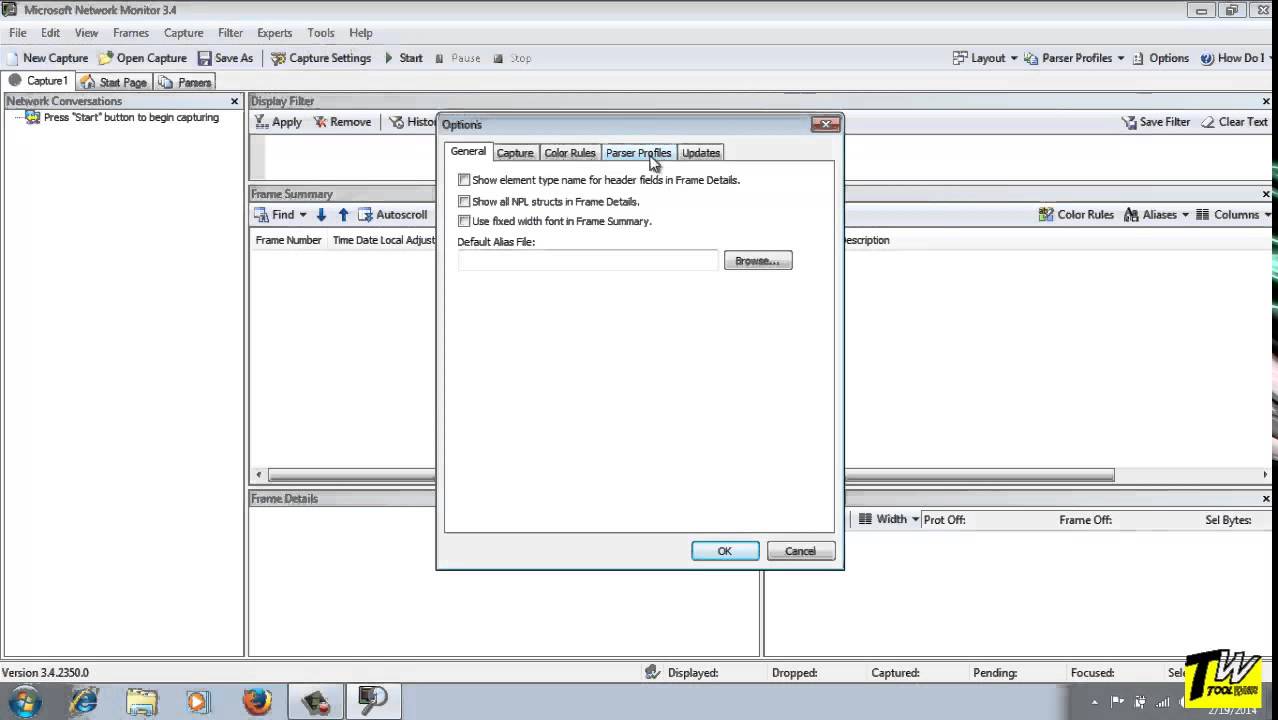Open Windows Media Player from taskbar
This screenshot has width=1278, height=720.
pos(199,702)
